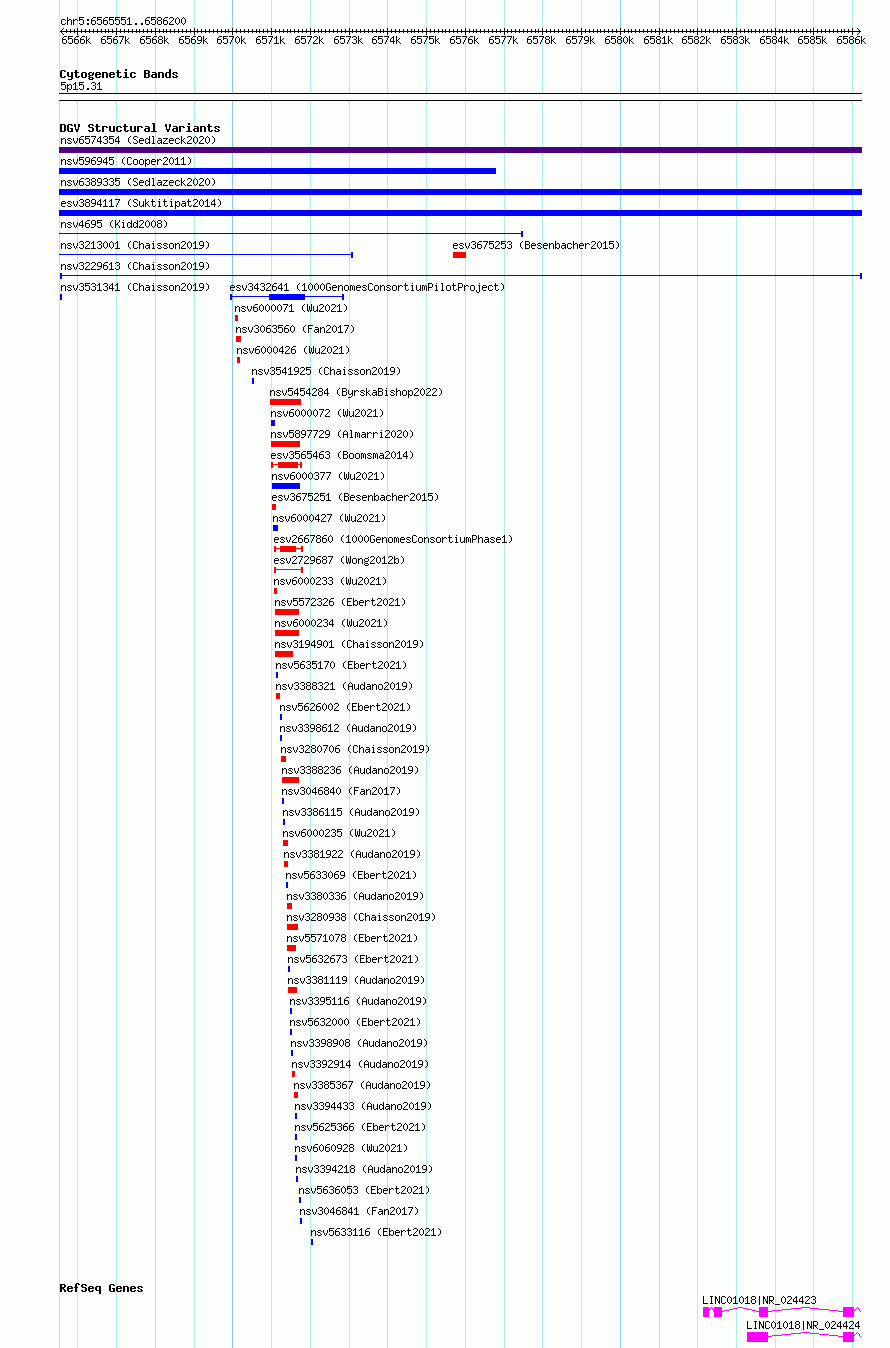The image size is (890, 1348).
Task: Open LINC01018|NR_024423 gene label
Action: 760,1301
